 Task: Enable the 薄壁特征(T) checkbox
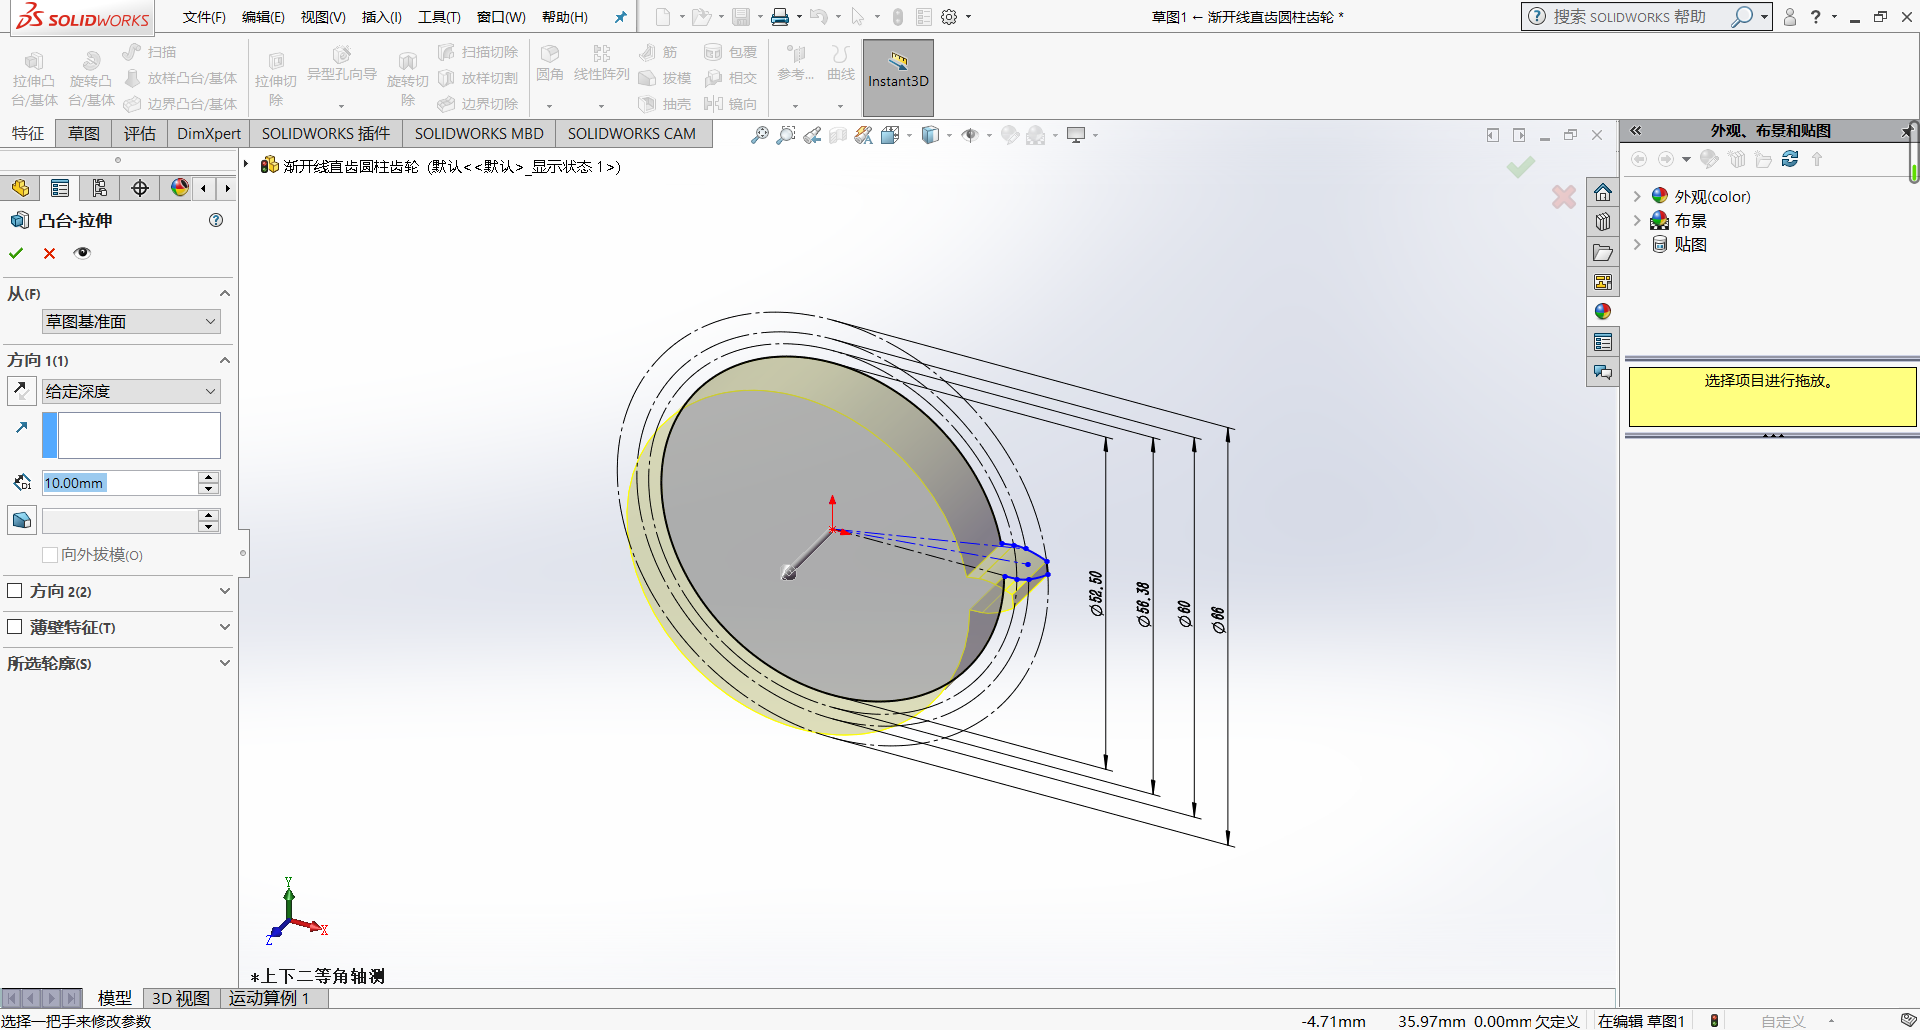(15, 627)
